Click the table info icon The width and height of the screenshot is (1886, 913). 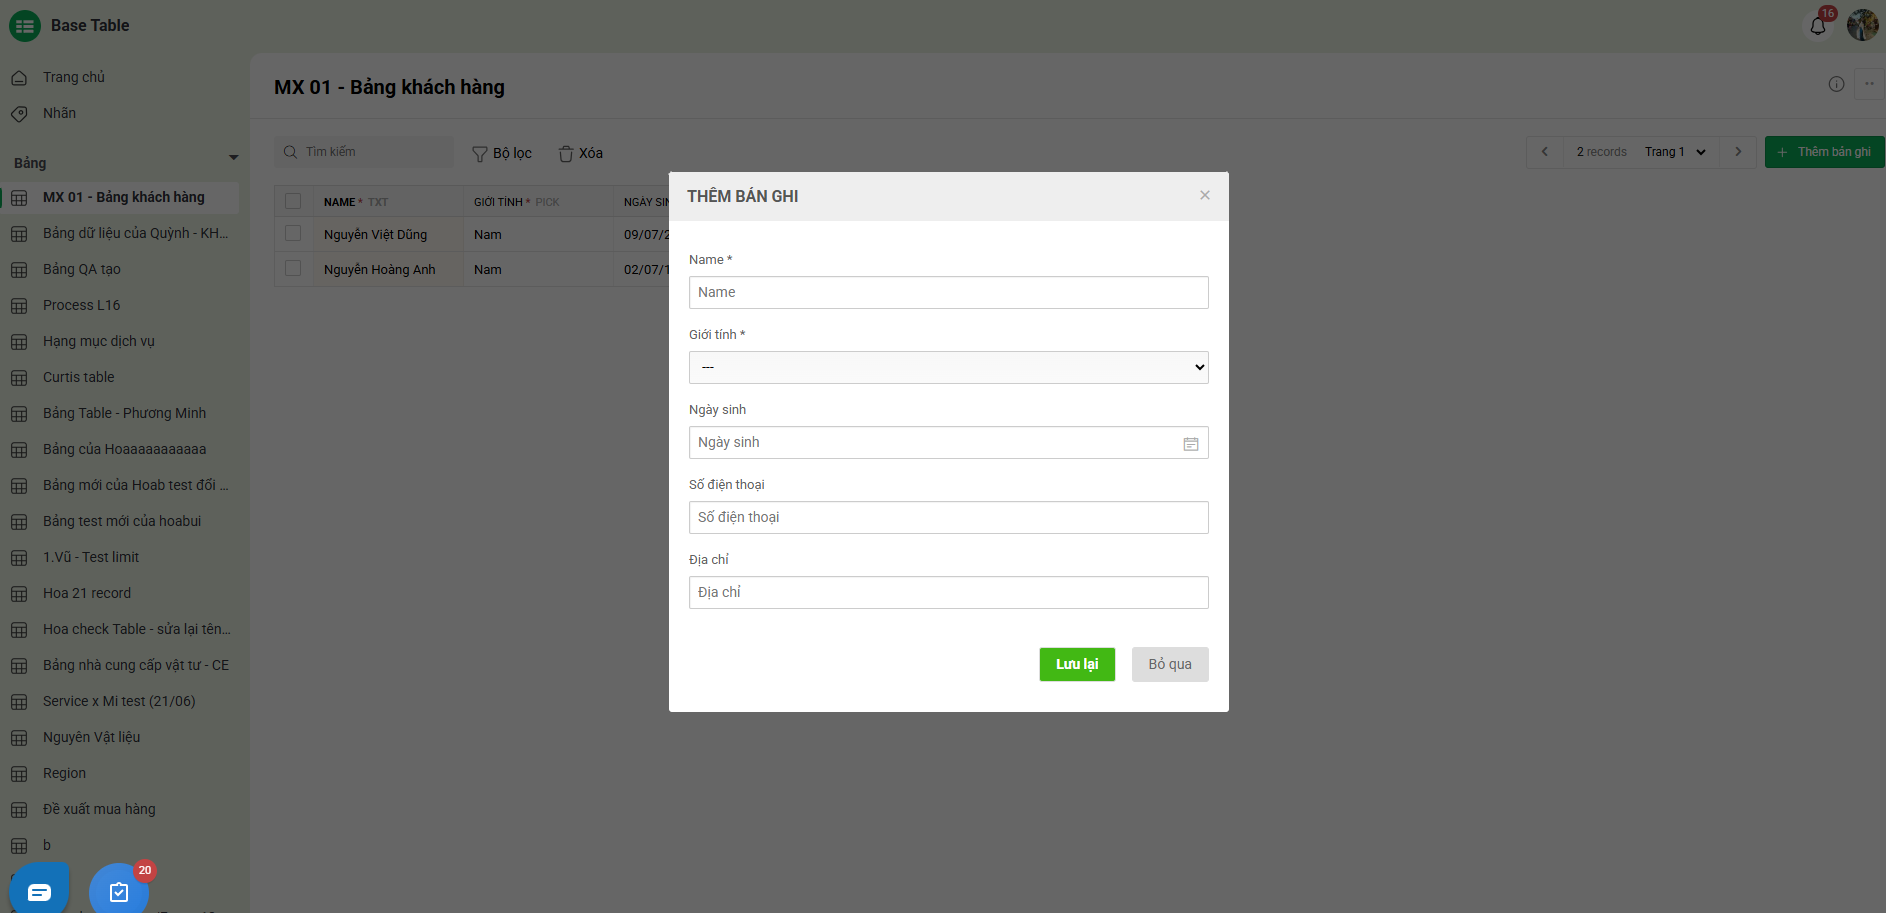tap(1836, 84)
